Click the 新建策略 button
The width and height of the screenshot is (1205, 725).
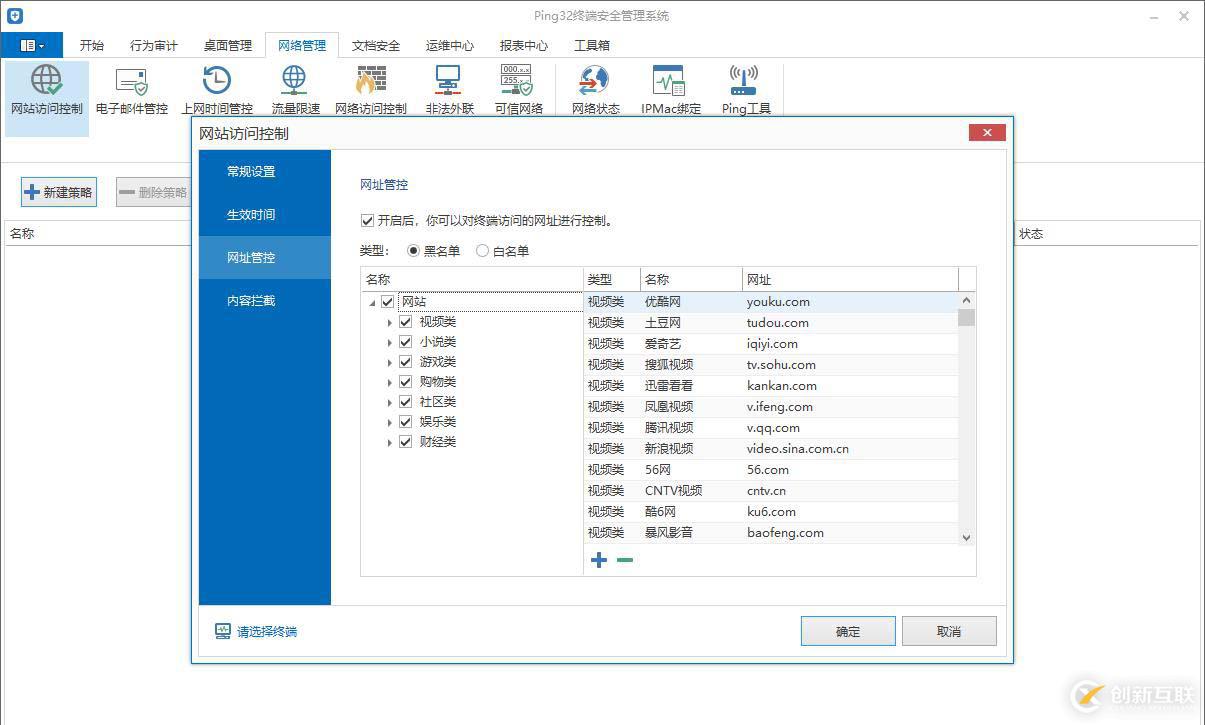59,193
